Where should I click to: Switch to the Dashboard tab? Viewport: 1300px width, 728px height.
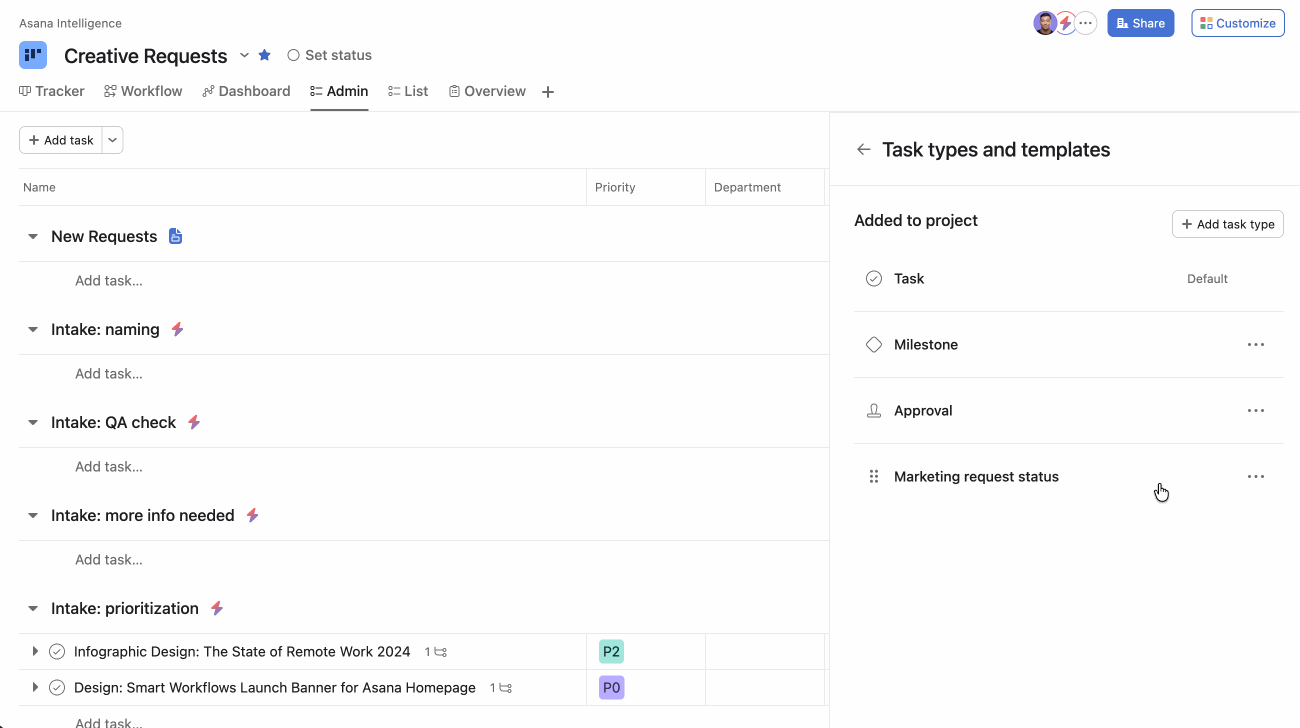pos(246,91)
